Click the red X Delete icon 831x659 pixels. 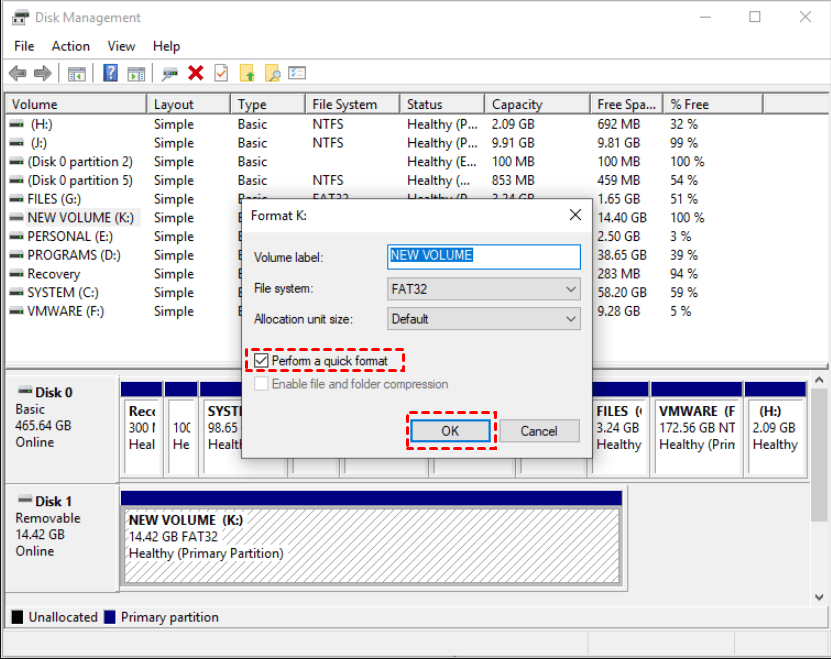point(196,73)
